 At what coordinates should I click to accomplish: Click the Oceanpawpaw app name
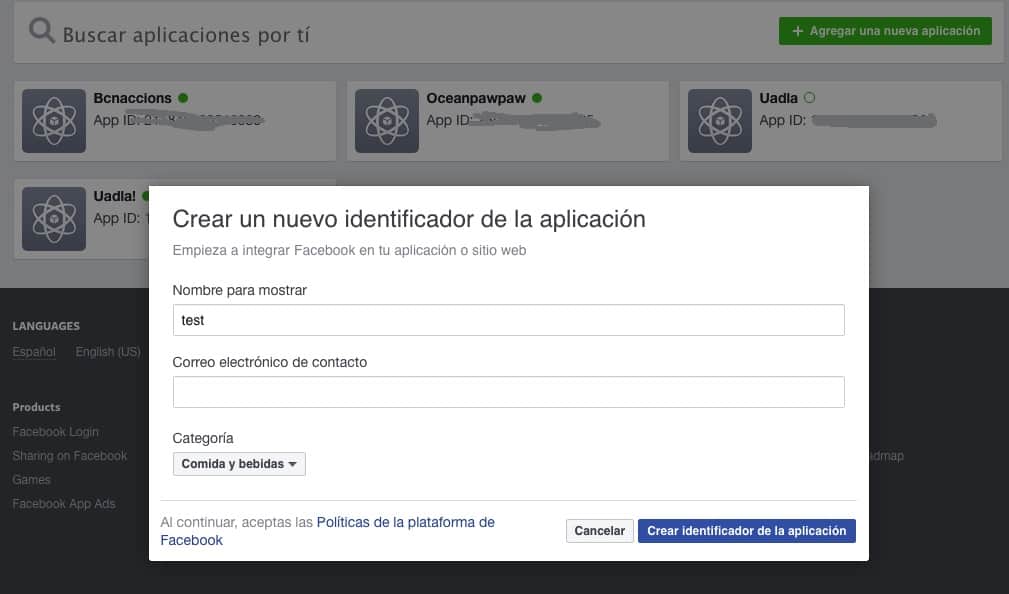(476, 98)
